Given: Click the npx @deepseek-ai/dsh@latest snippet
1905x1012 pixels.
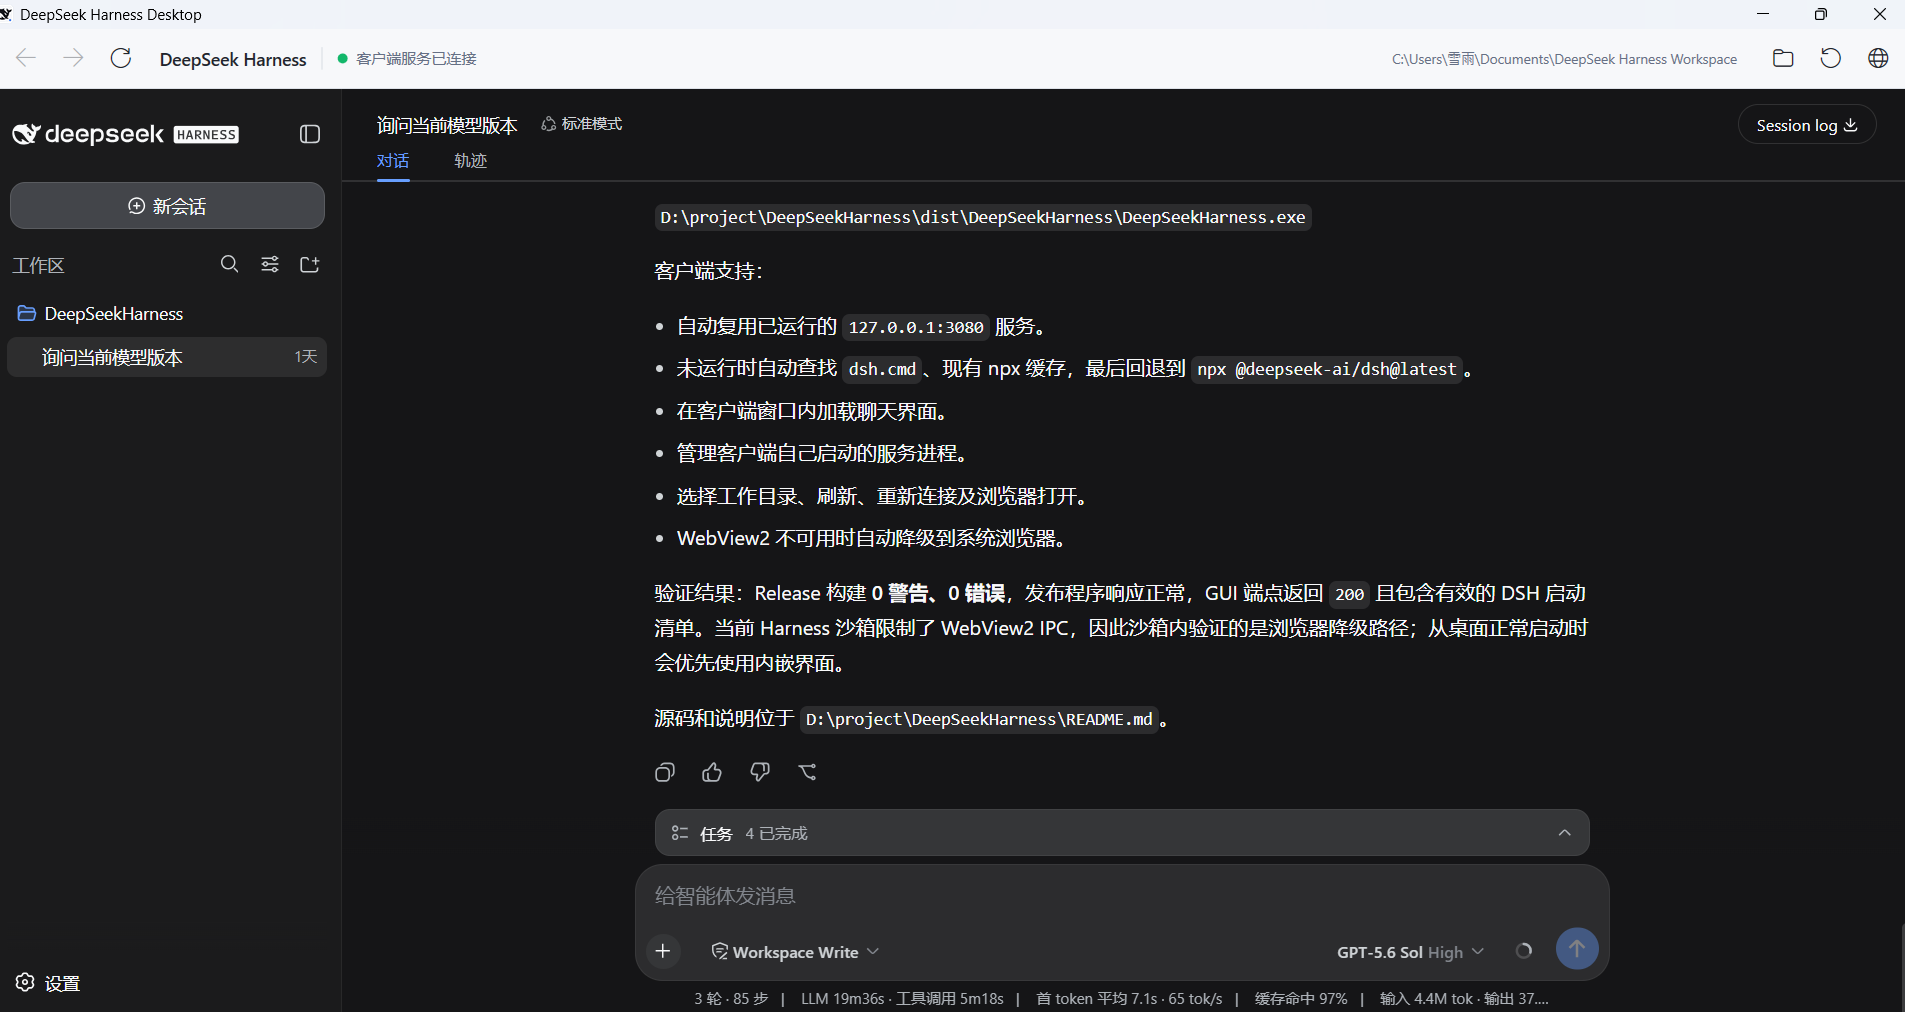Looking at the screenshot, I should (x=1327, y=369).
